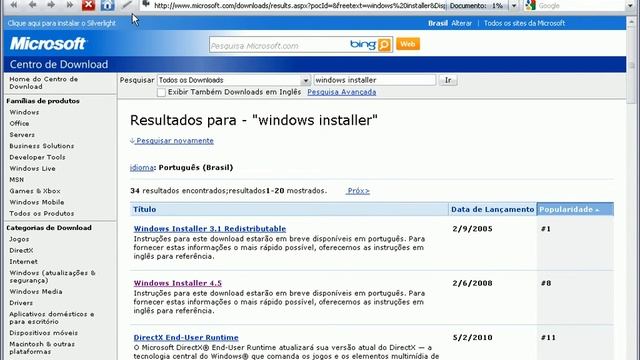
Task: Open Windows (atualizações & segurança) category
Action: 52,277
